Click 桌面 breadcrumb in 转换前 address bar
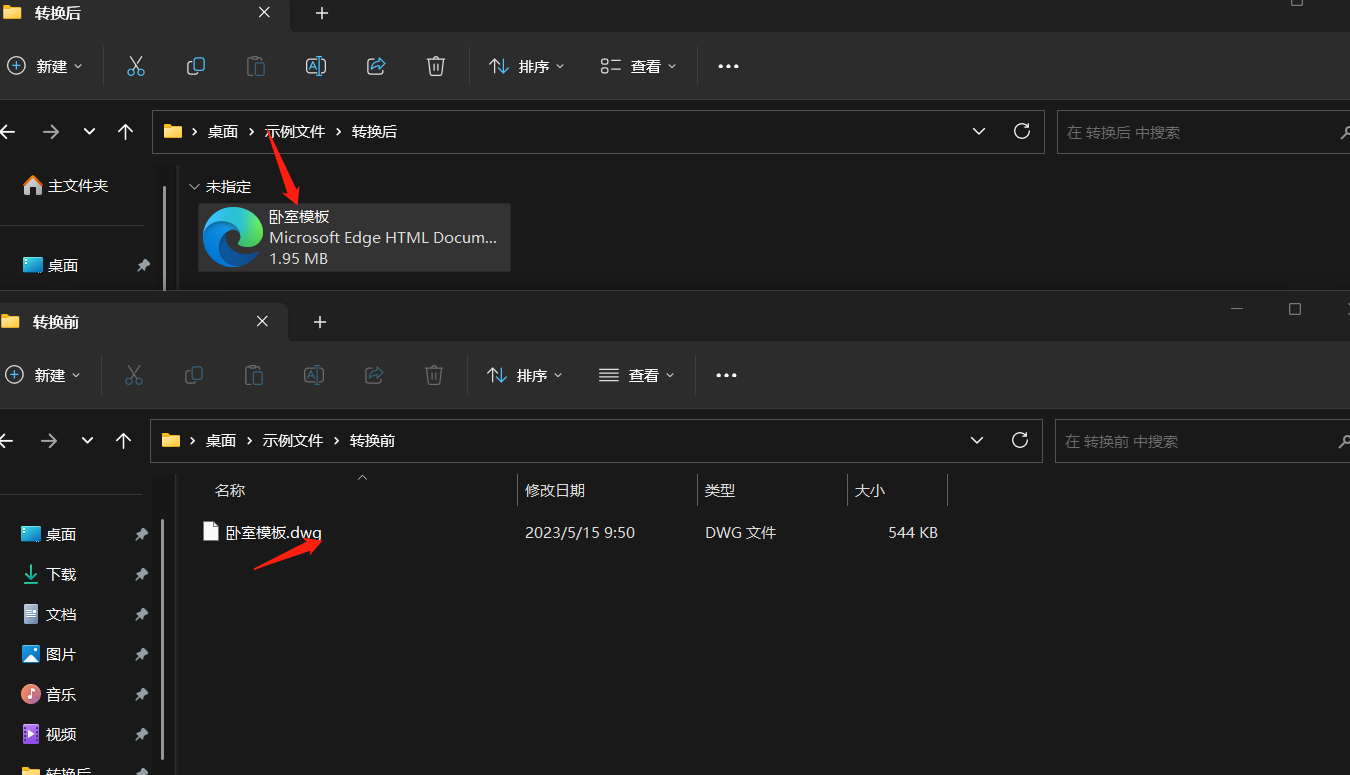This screenshot has height=775, width=1350. point(221,441)
